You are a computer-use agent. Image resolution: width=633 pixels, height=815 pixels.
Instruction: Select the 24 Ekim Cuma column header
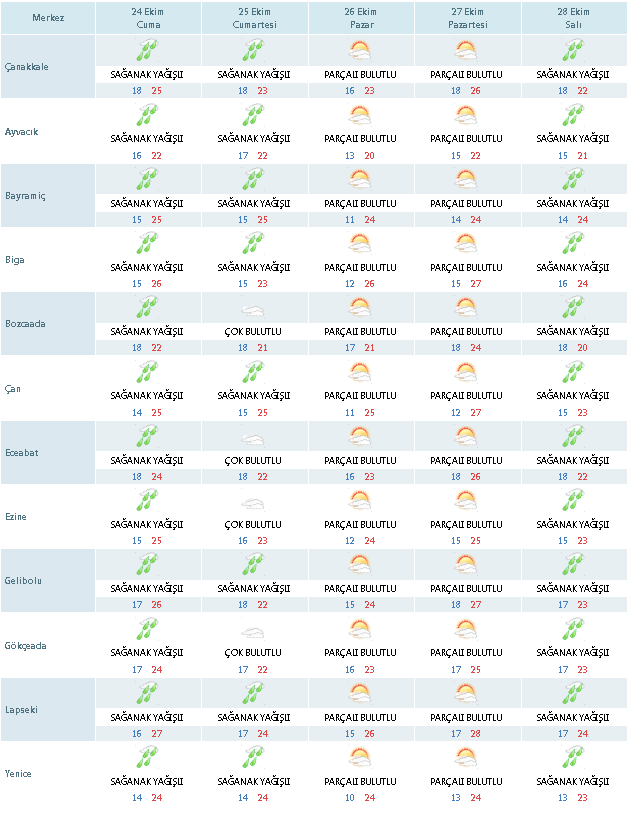[147, 18]
